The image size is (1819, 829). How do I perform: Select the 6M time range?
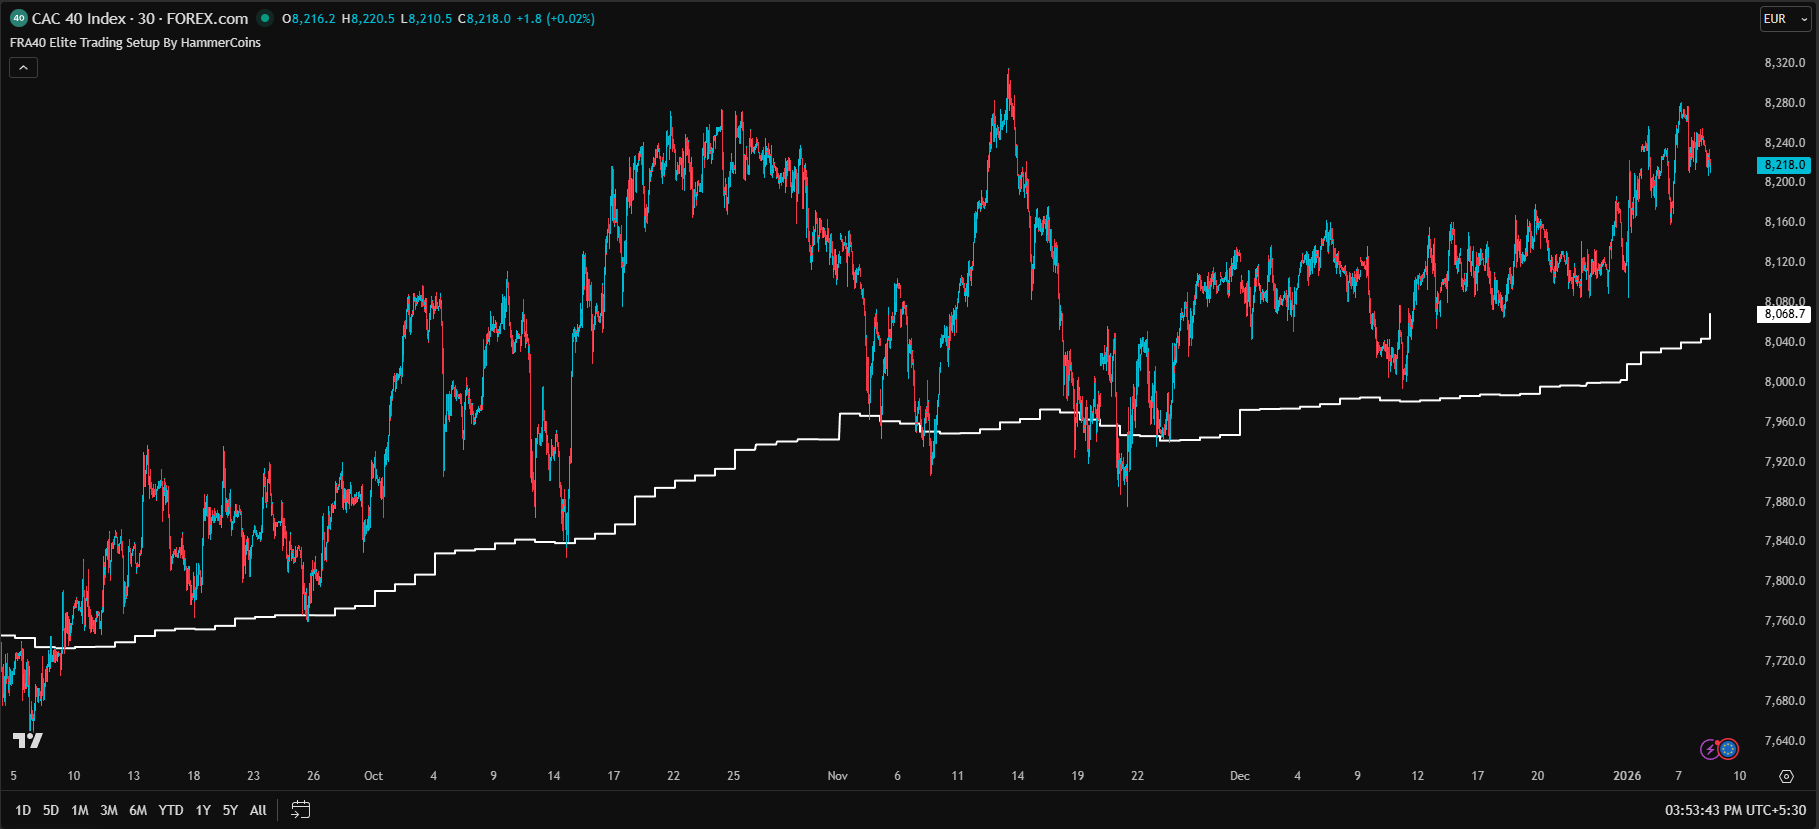[x=138, y=810]
